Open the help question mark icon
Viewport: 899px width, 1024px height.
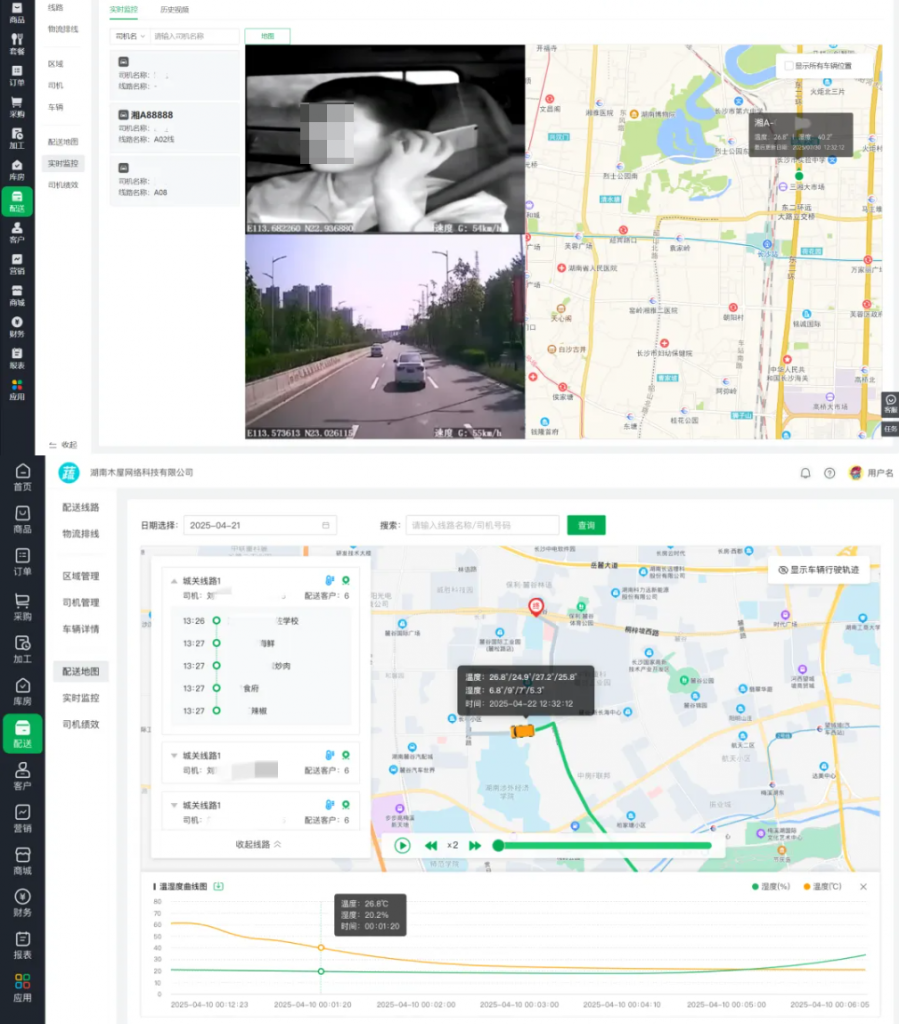pos(829,473)
